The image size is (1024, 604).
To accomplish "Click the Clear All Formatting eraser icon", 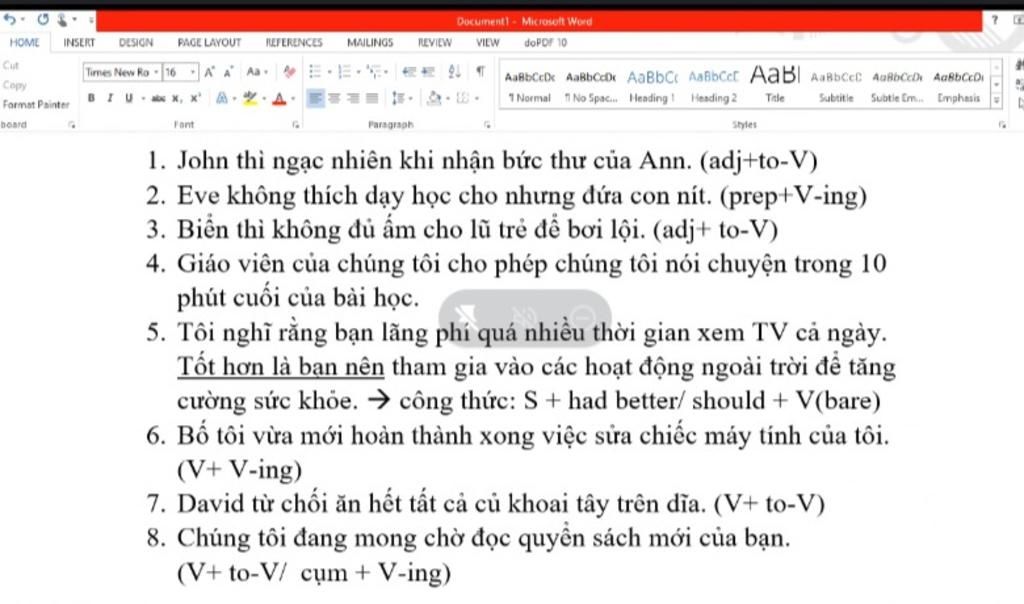I will 289,72.
